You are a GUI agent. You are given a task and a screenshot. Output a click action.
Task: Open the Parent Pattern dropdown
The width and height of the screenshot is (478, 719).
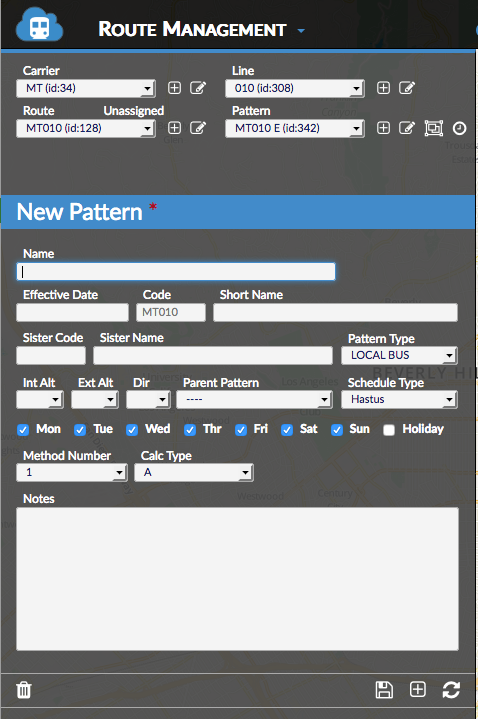coord(254,399)
